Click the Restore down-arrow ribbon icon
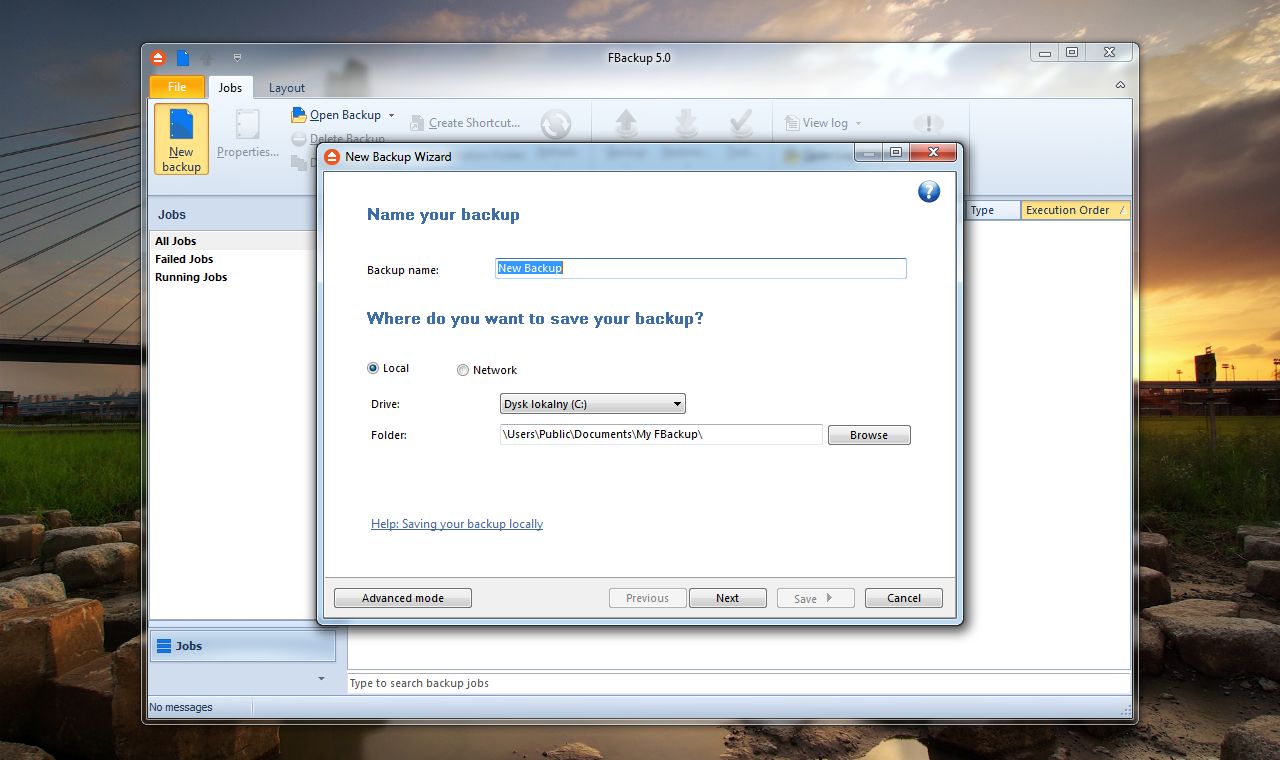Screen dimensions: 1280x760 [x=686, y=125]
